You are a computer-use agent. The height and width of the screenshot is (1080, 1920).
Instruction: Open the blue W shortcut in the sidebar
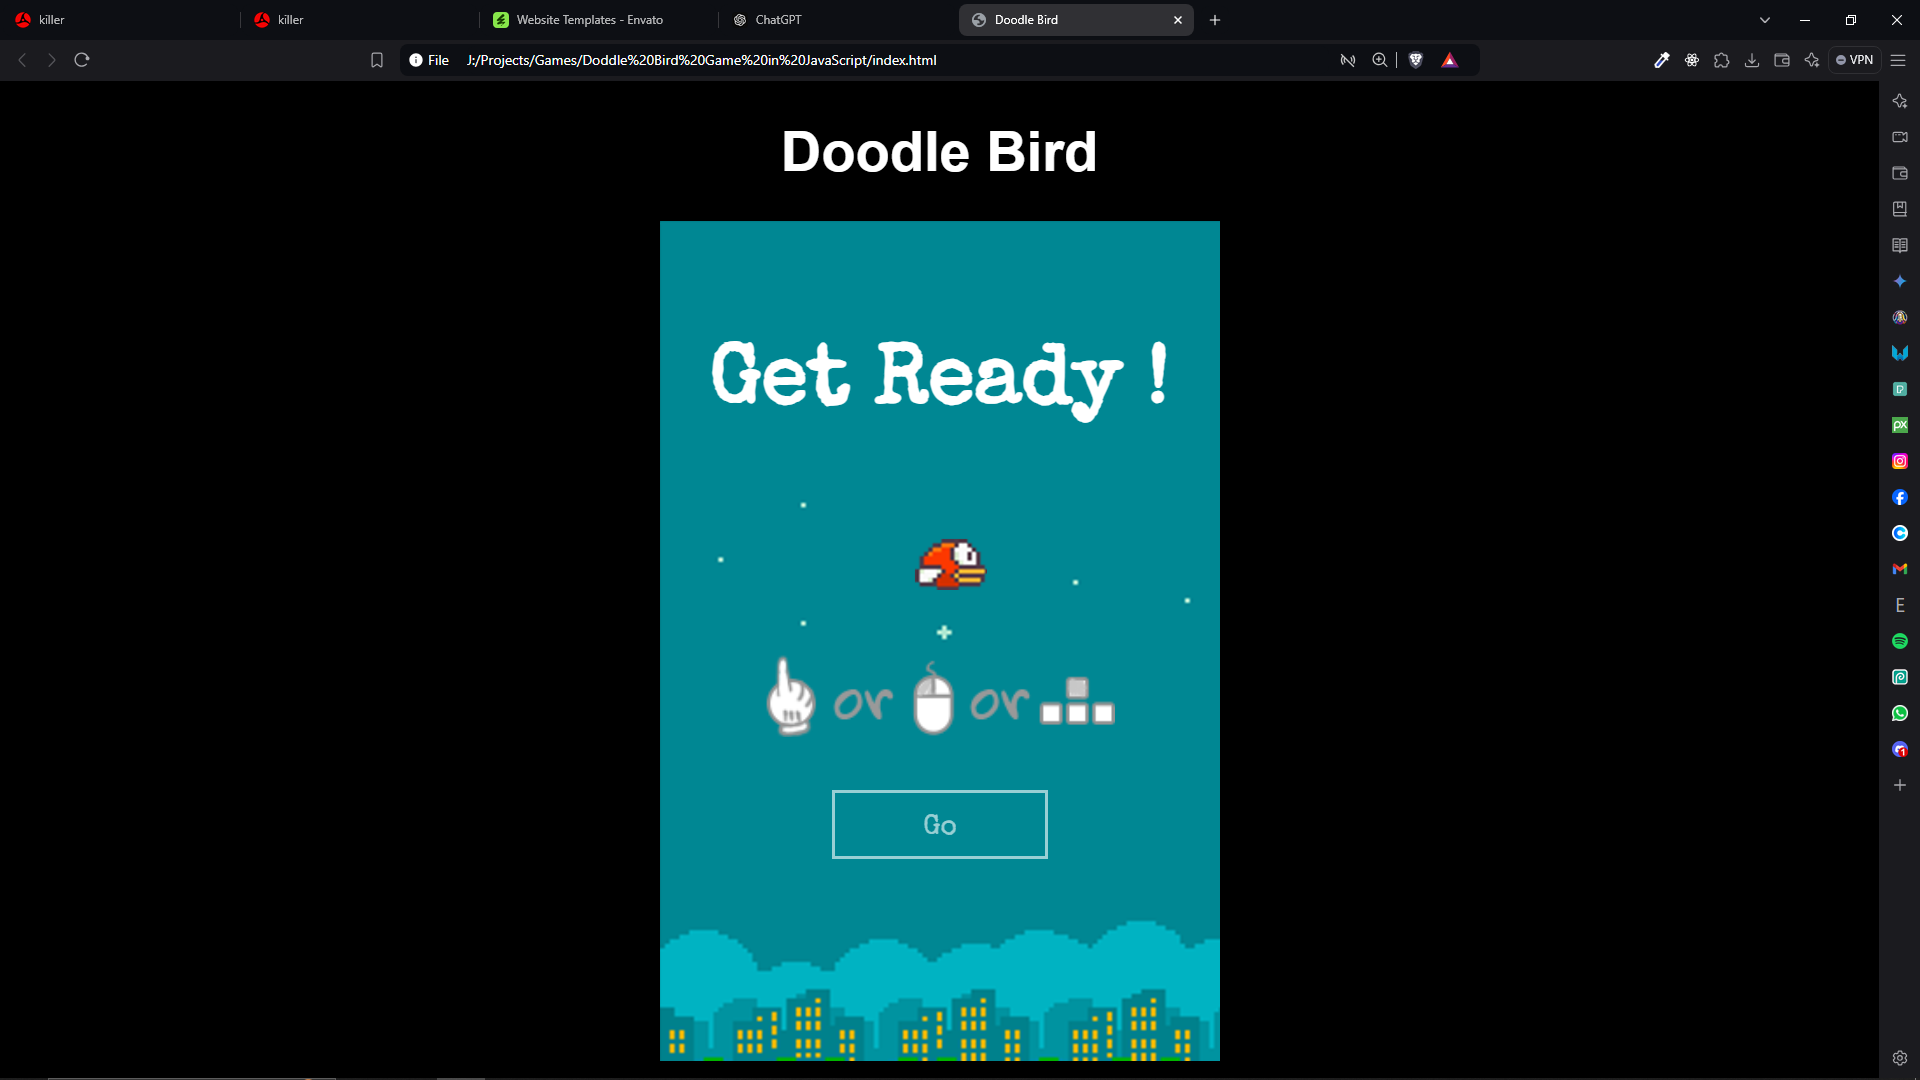(1900, 353)
